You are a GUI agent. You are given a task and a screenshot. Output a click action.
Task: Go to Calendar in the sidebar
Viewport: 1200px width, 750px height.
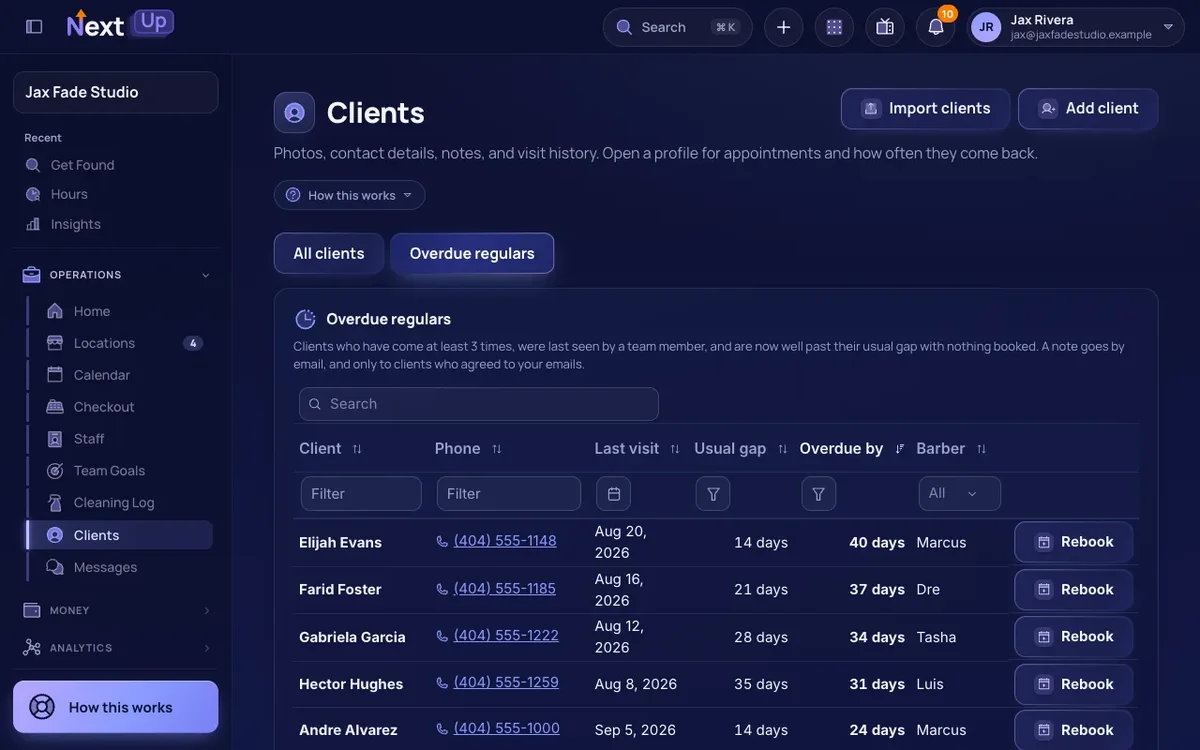120,375
